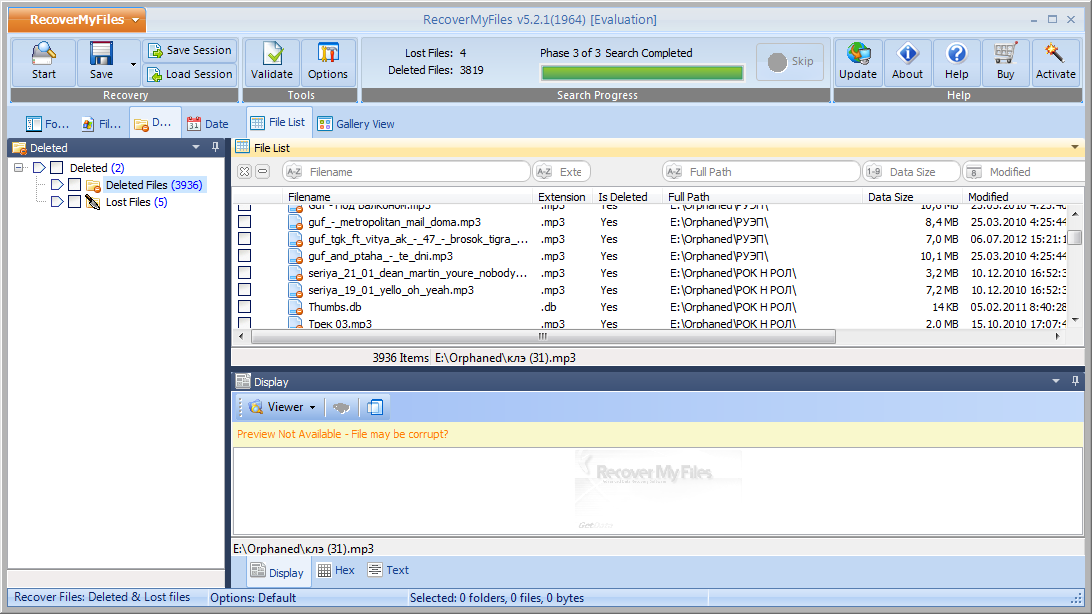
Task: Check the Deleted Files tree checkbox
Action: coord(74,185)
